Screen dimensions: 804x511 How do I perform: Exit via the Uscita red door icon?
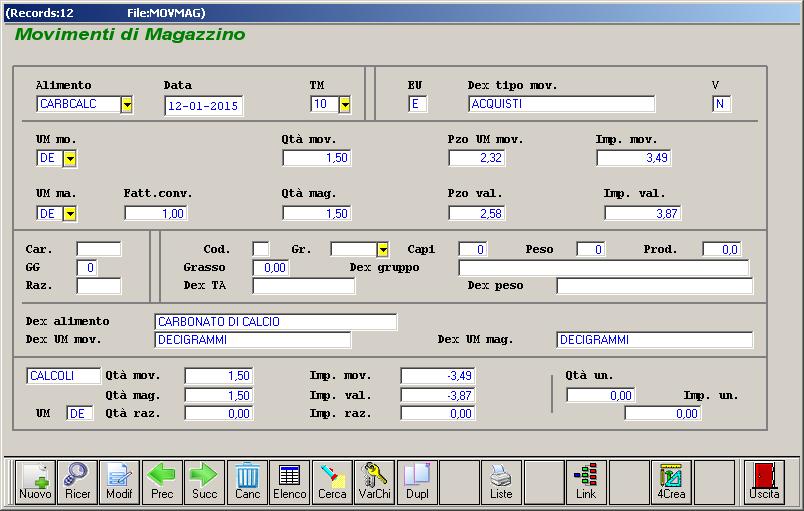tap(764, 482)
